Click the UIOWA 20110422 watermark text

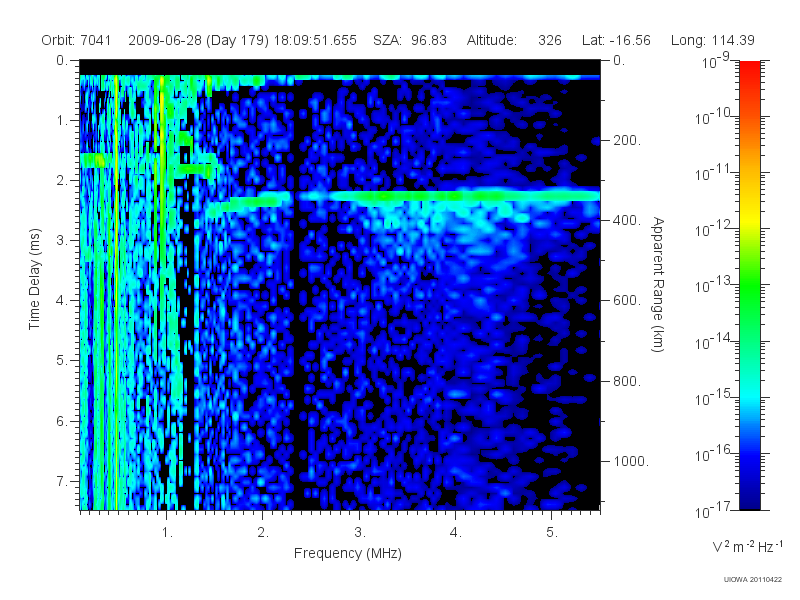[753, 579]
